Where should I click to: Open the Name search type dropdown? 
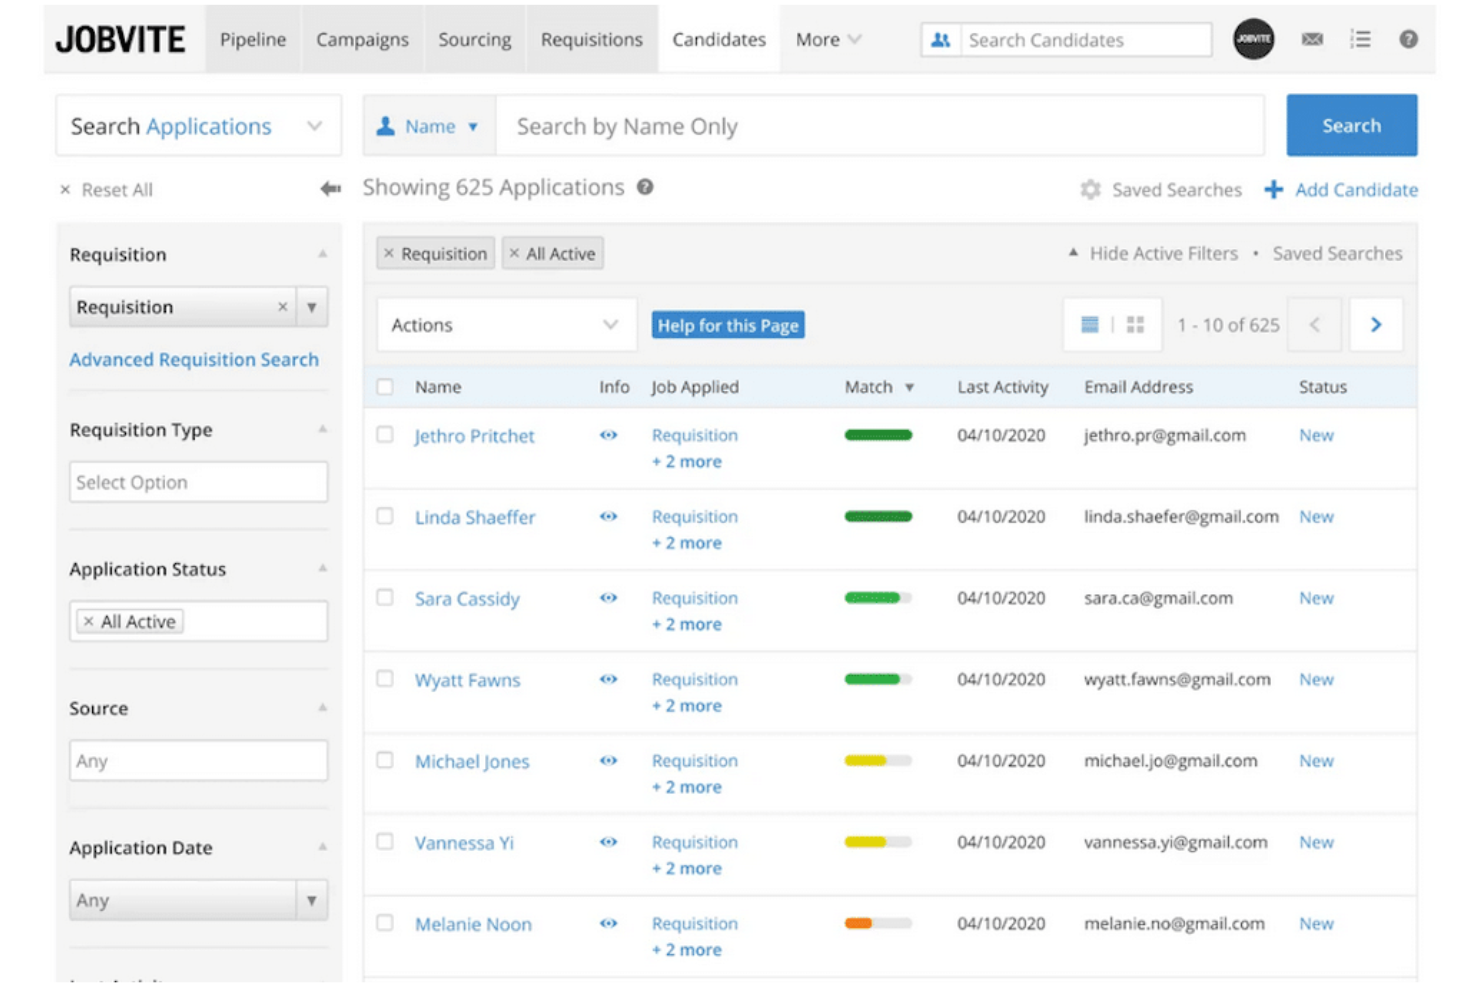click(x=429, y=126)
